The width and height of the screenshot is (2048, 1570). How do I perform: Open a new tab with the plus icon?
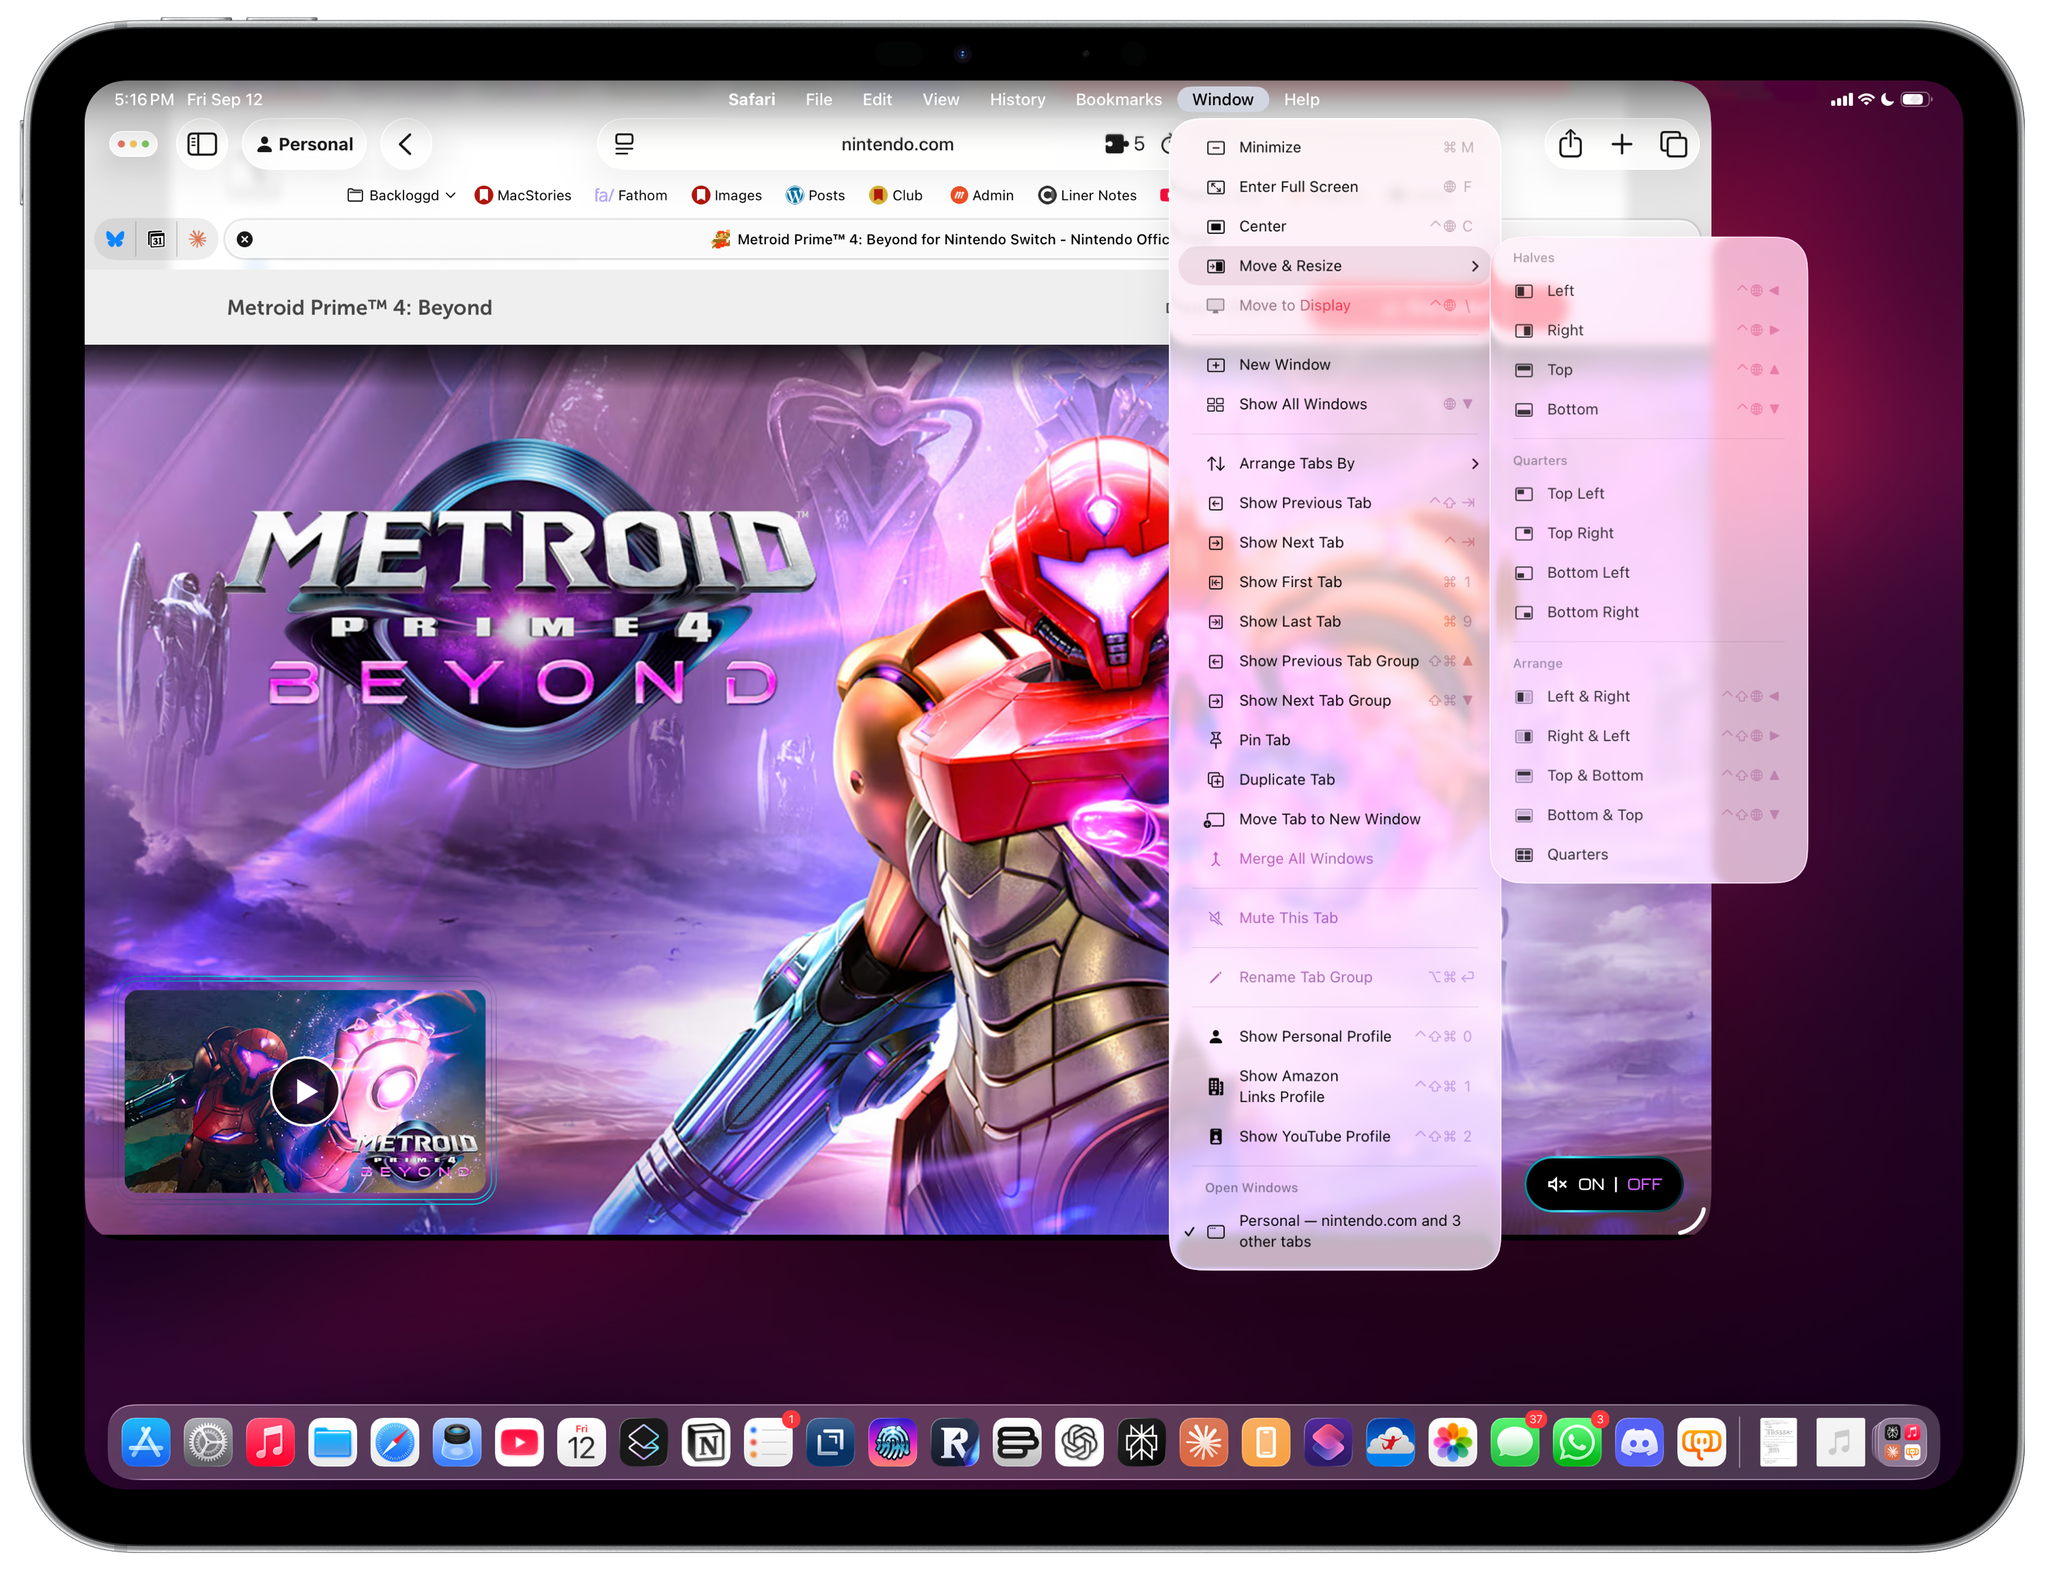1622,144
